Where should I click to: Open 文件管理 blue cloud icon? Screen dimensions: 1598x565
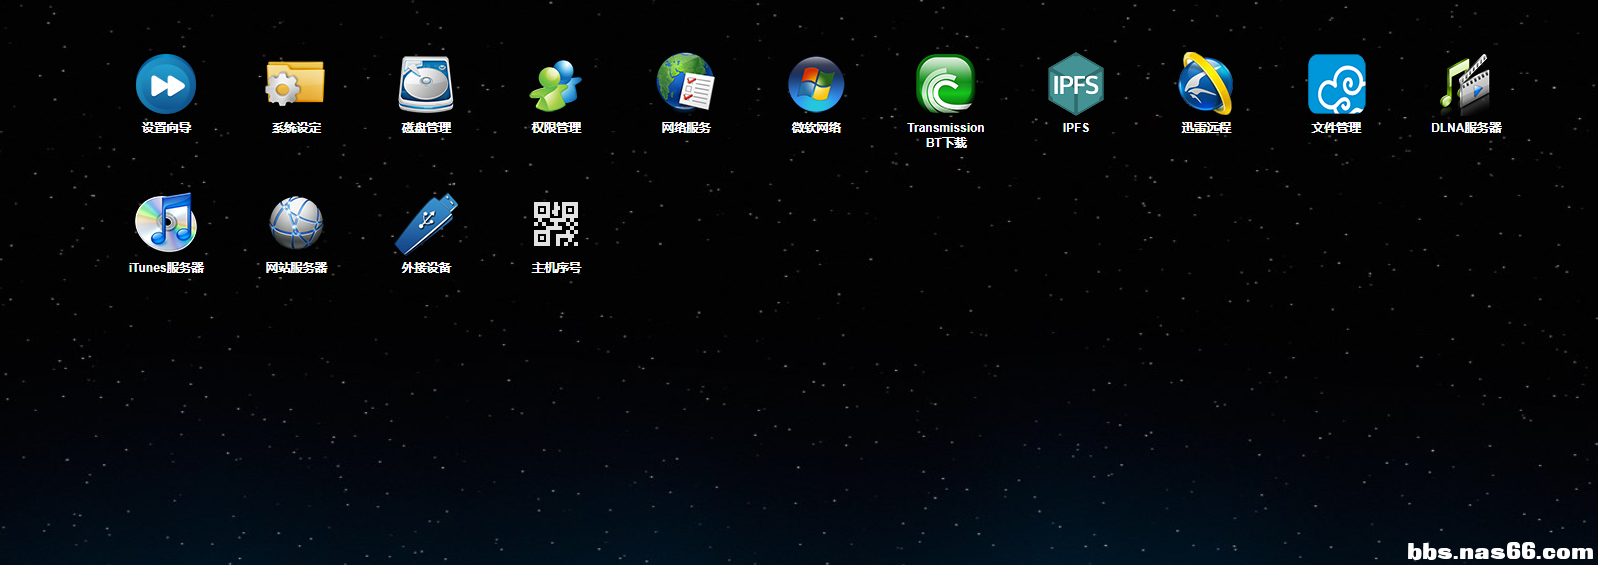(1336, 84)
